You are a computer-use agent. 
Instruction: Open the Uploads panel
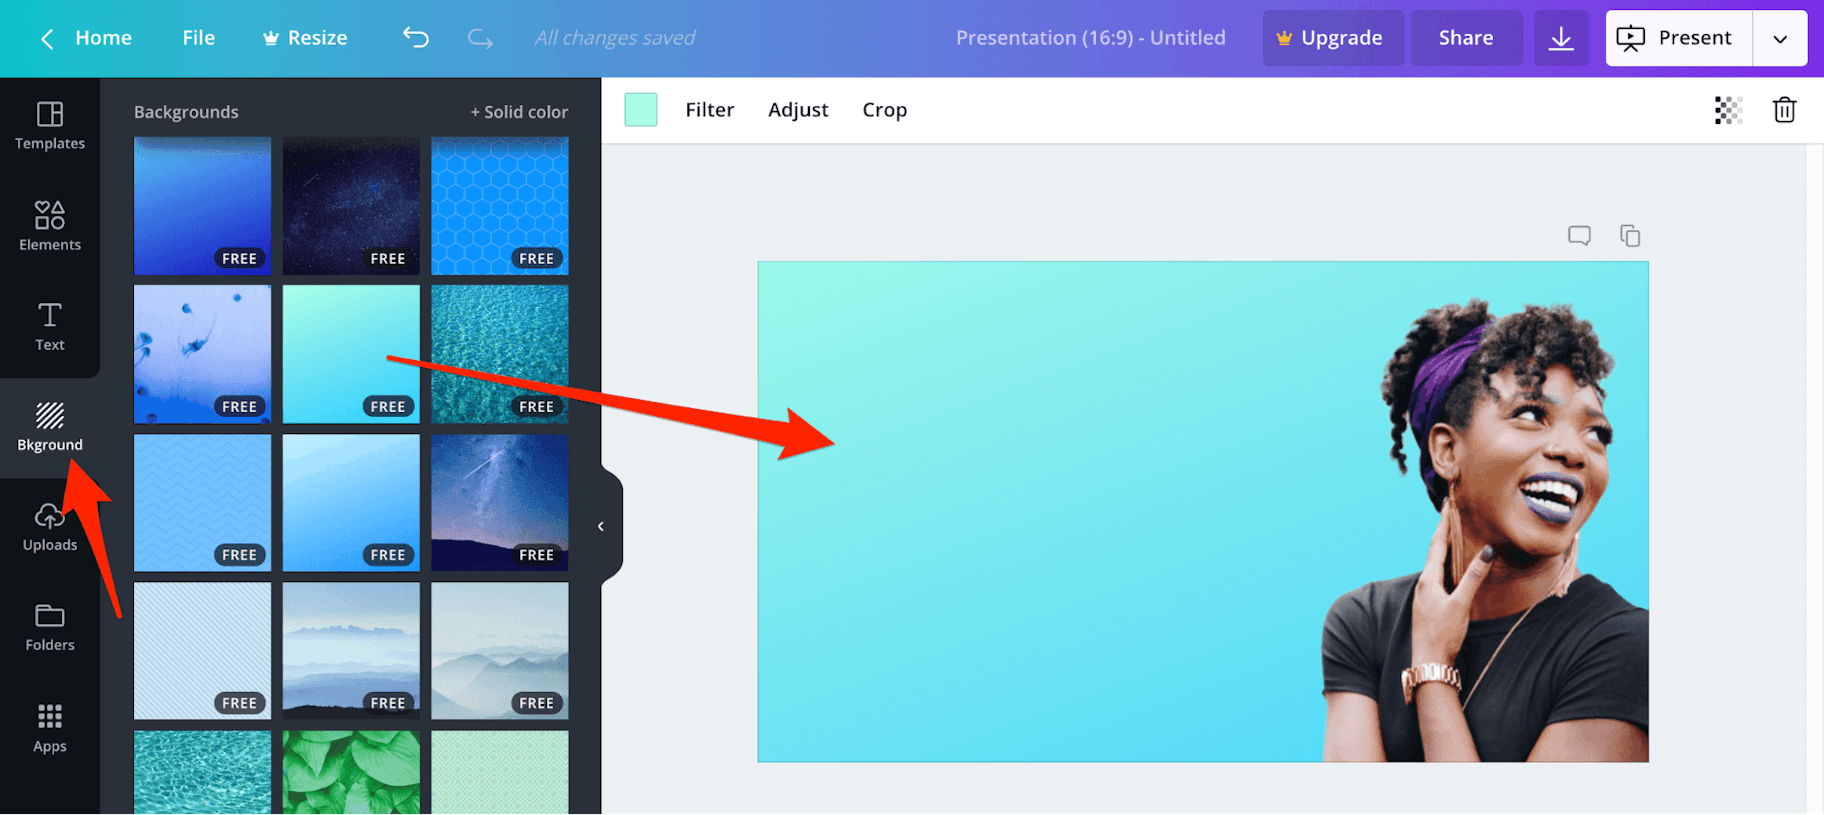coord(50,528)
